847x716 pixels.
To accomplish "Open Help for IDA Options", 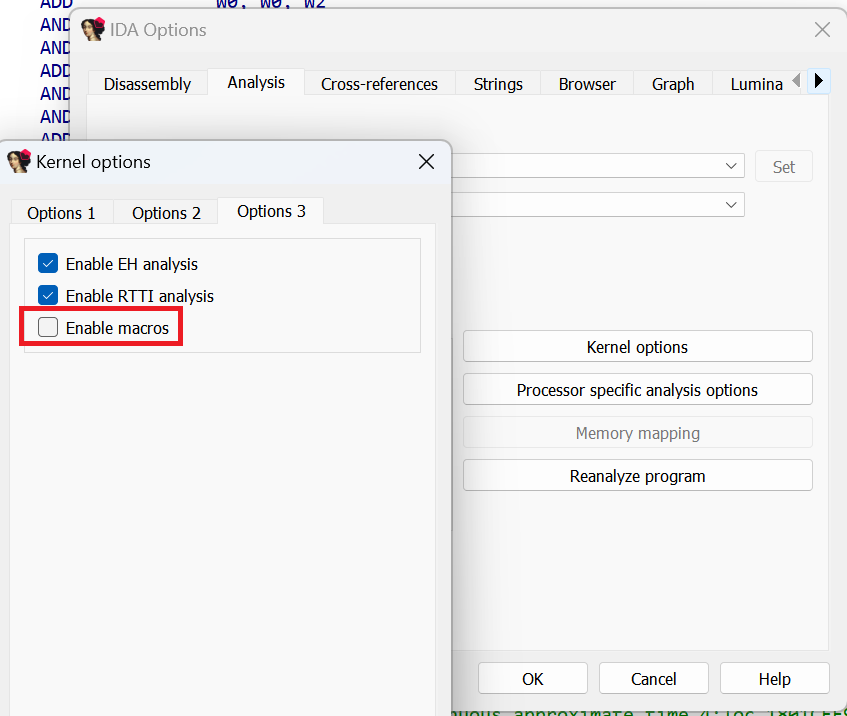I will click(x=775, y=679).
